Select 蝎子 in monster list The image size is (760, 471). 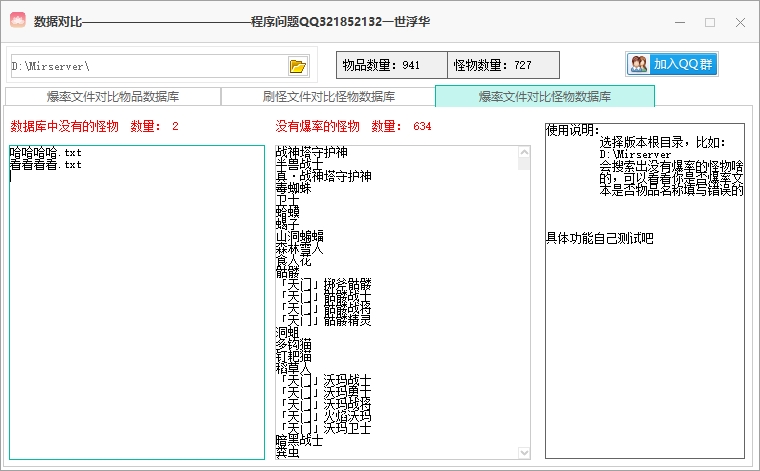(288, 224)
